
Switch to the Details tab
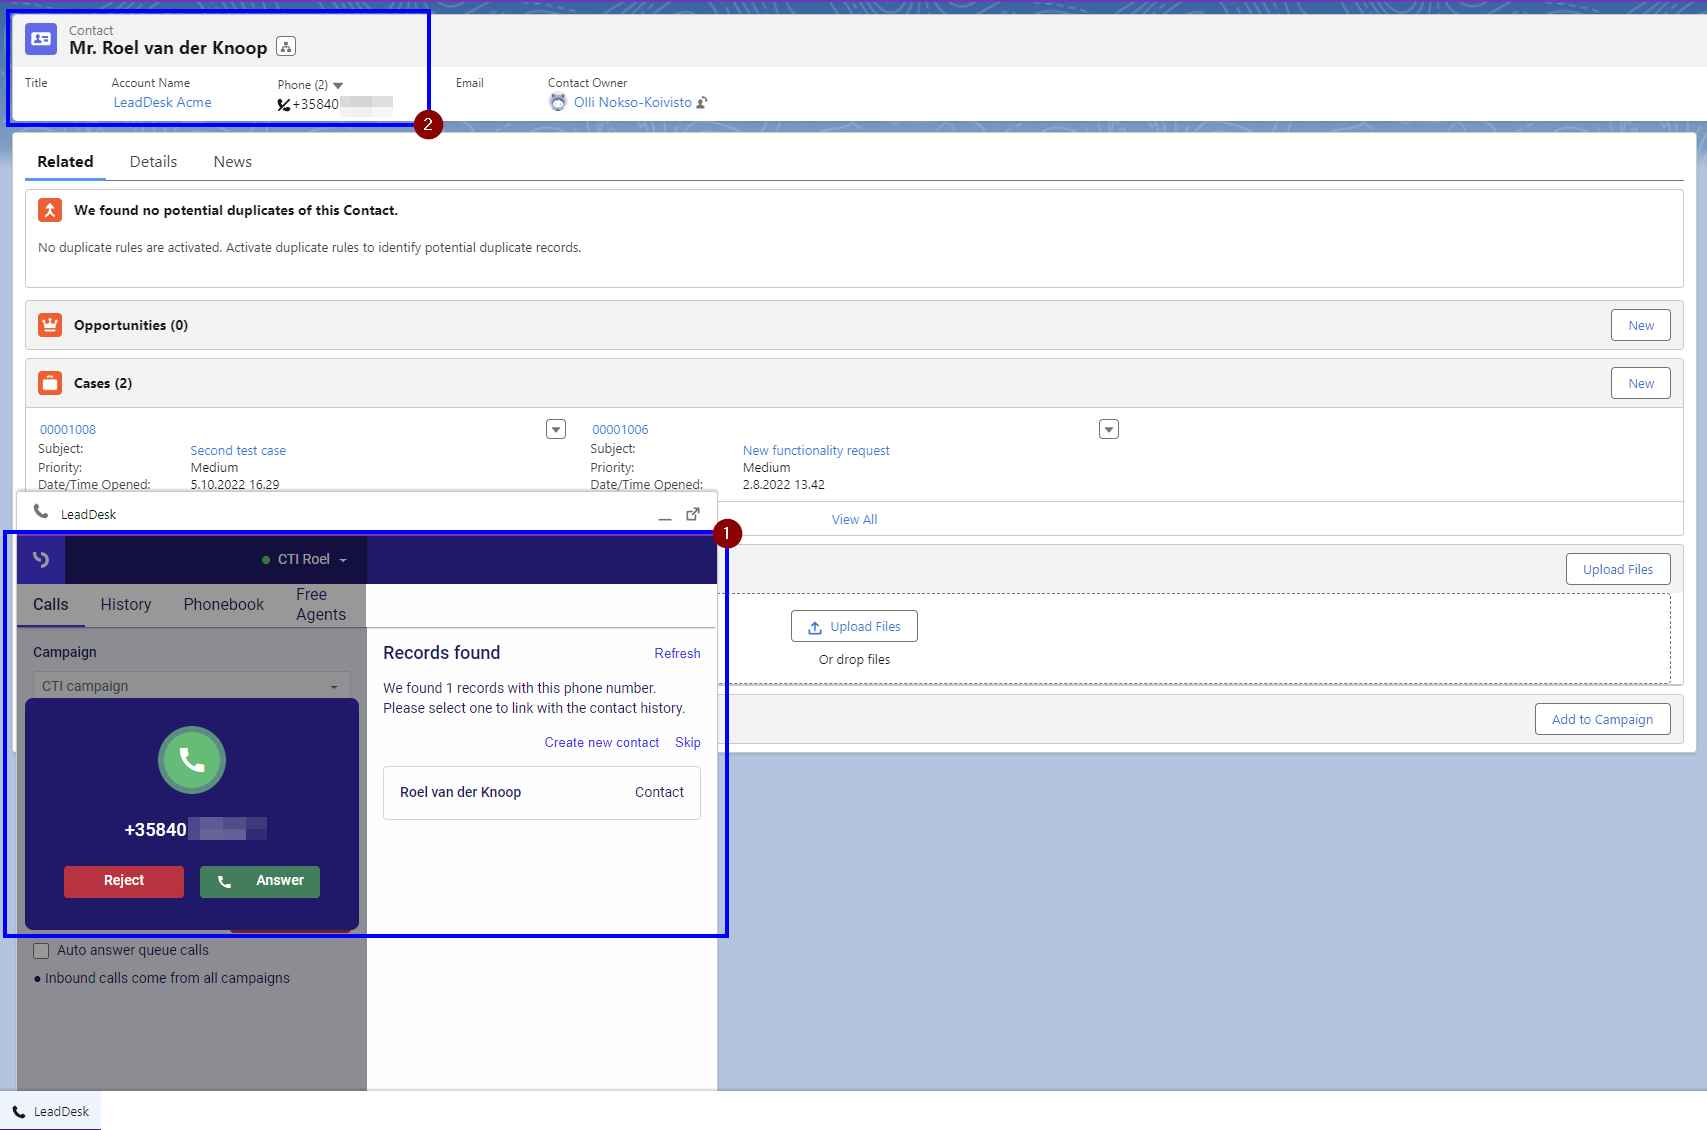click(153, 162)
